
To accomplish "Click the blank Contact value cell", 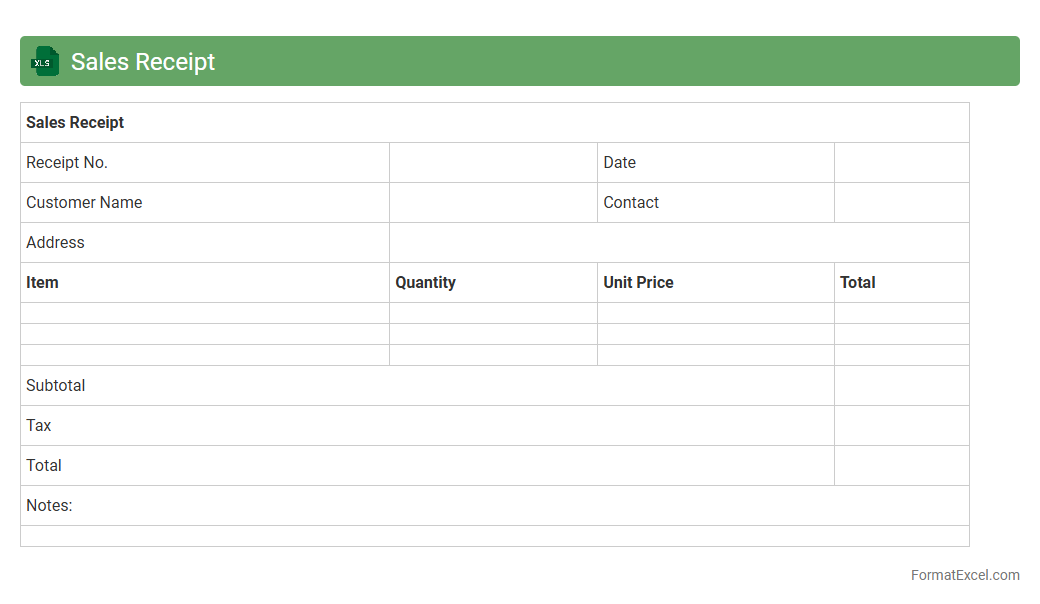I will click(901, 203).
